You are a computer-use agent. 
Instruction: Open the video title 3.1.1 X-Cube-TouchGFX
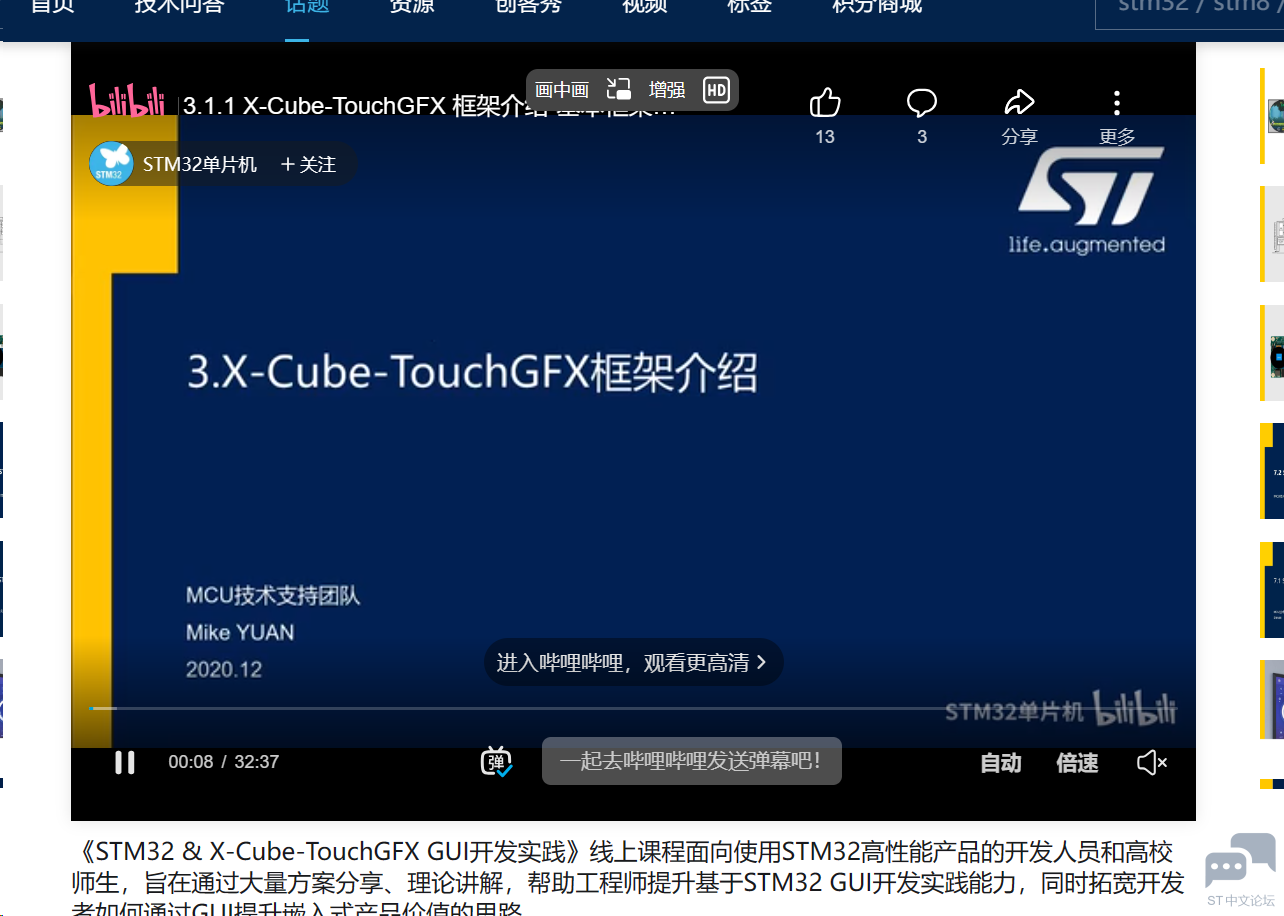coord(430,107)
